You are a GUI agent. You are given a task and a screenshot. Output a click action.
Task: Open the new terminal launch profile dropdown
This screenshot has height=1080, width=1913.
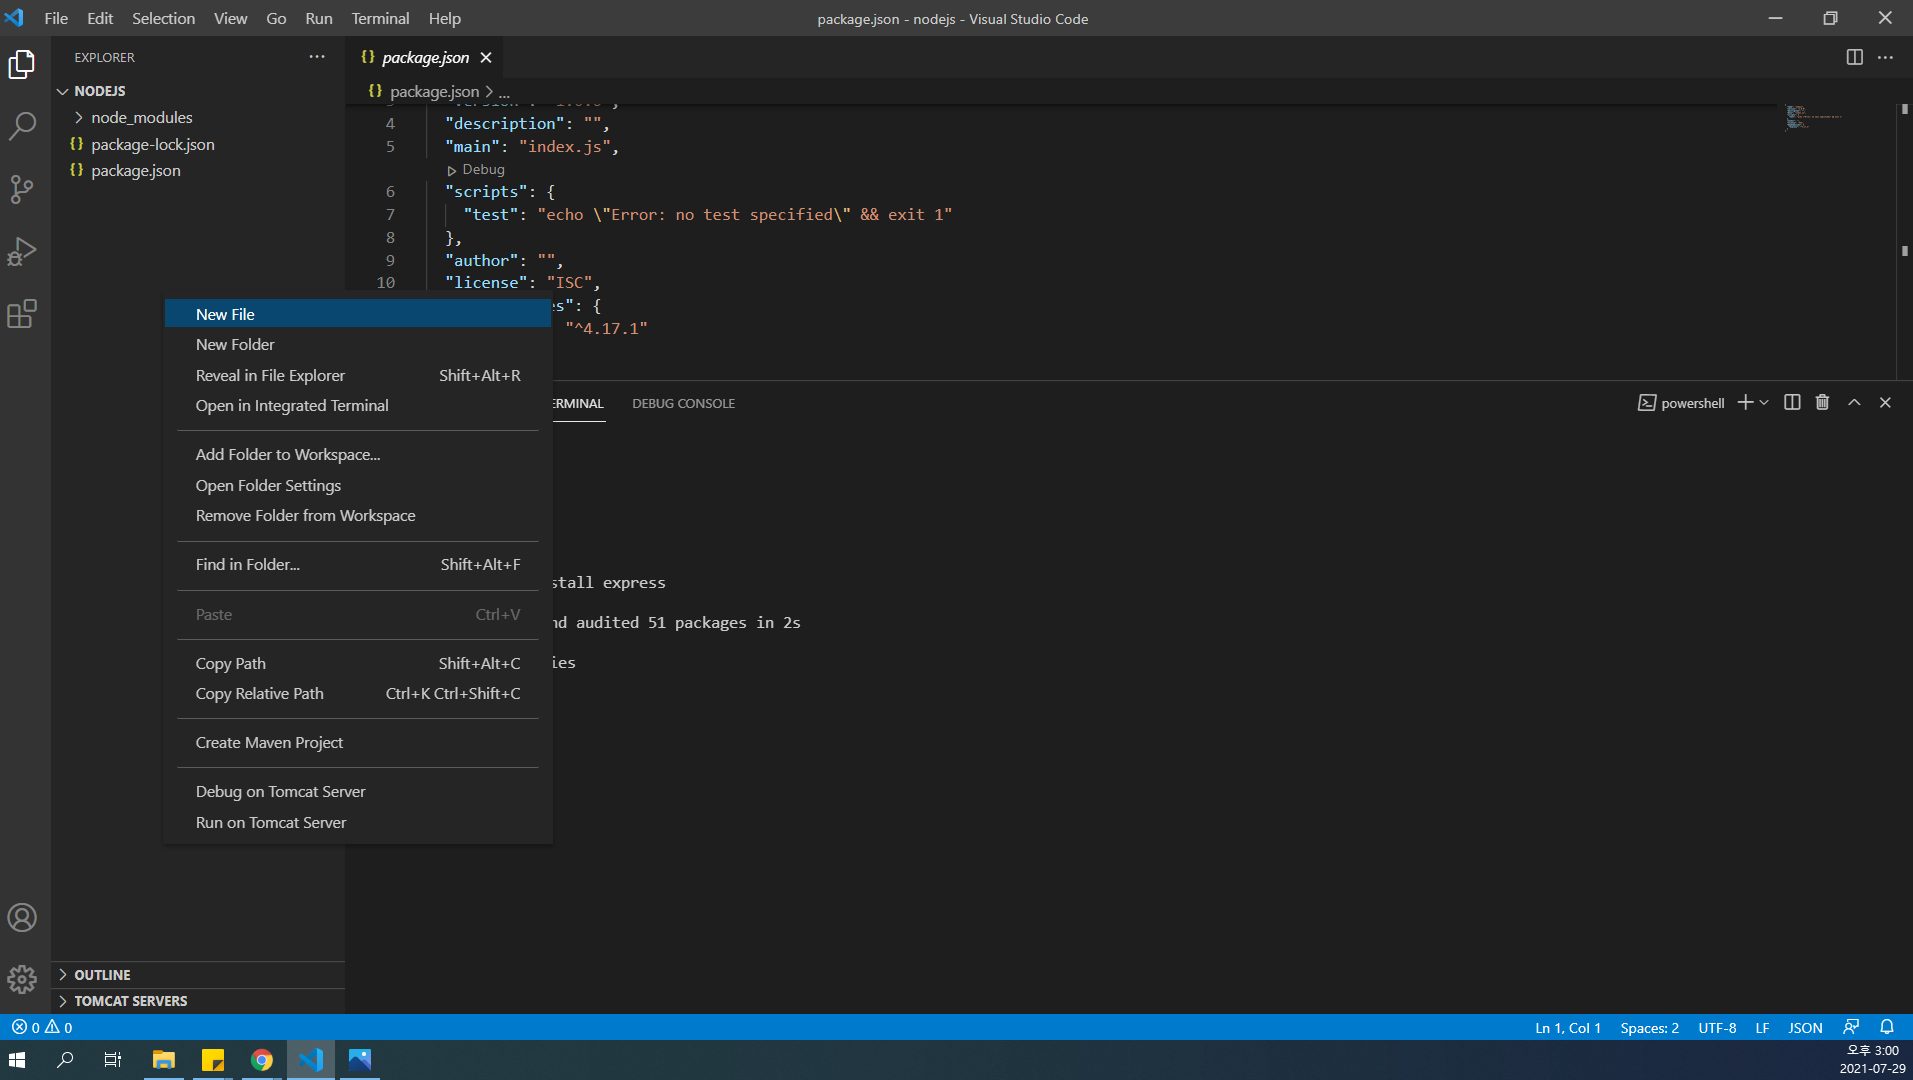(1764, 402)
